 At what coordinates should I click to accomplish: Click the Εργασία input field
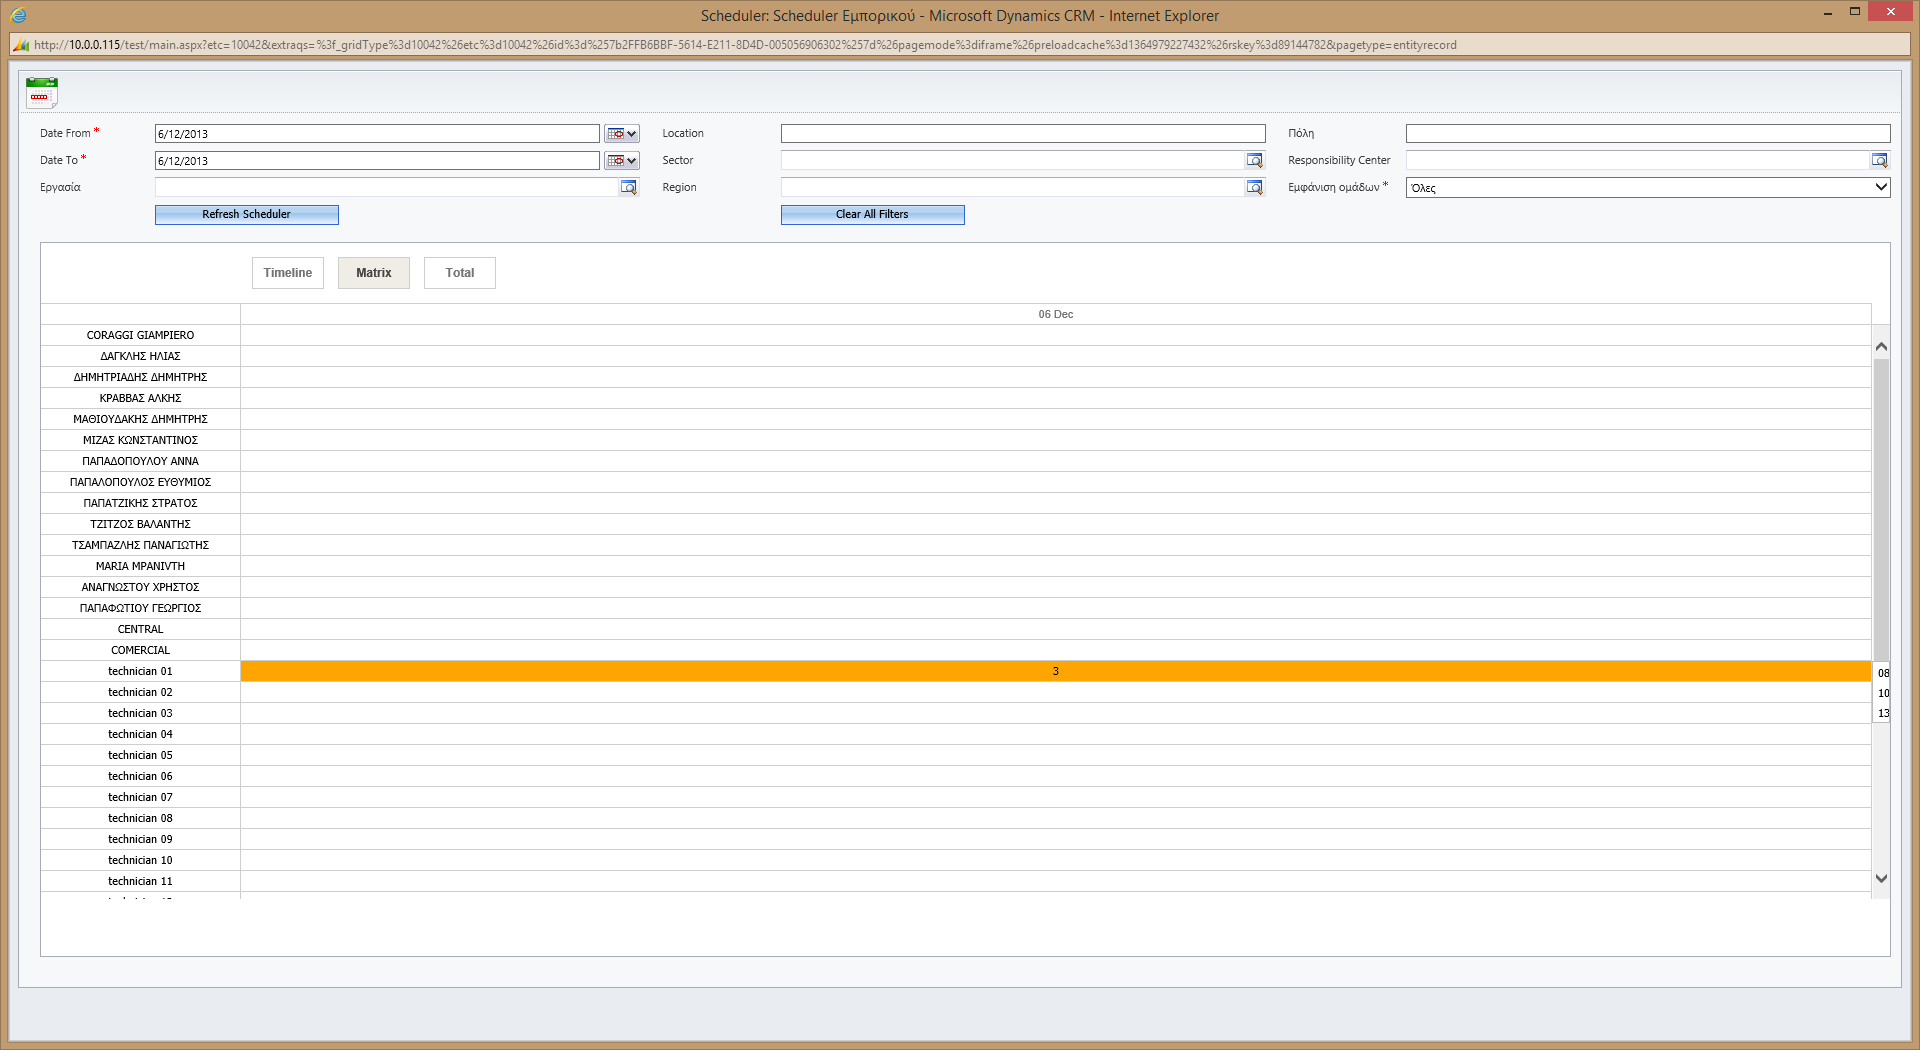tap(386, 188)
